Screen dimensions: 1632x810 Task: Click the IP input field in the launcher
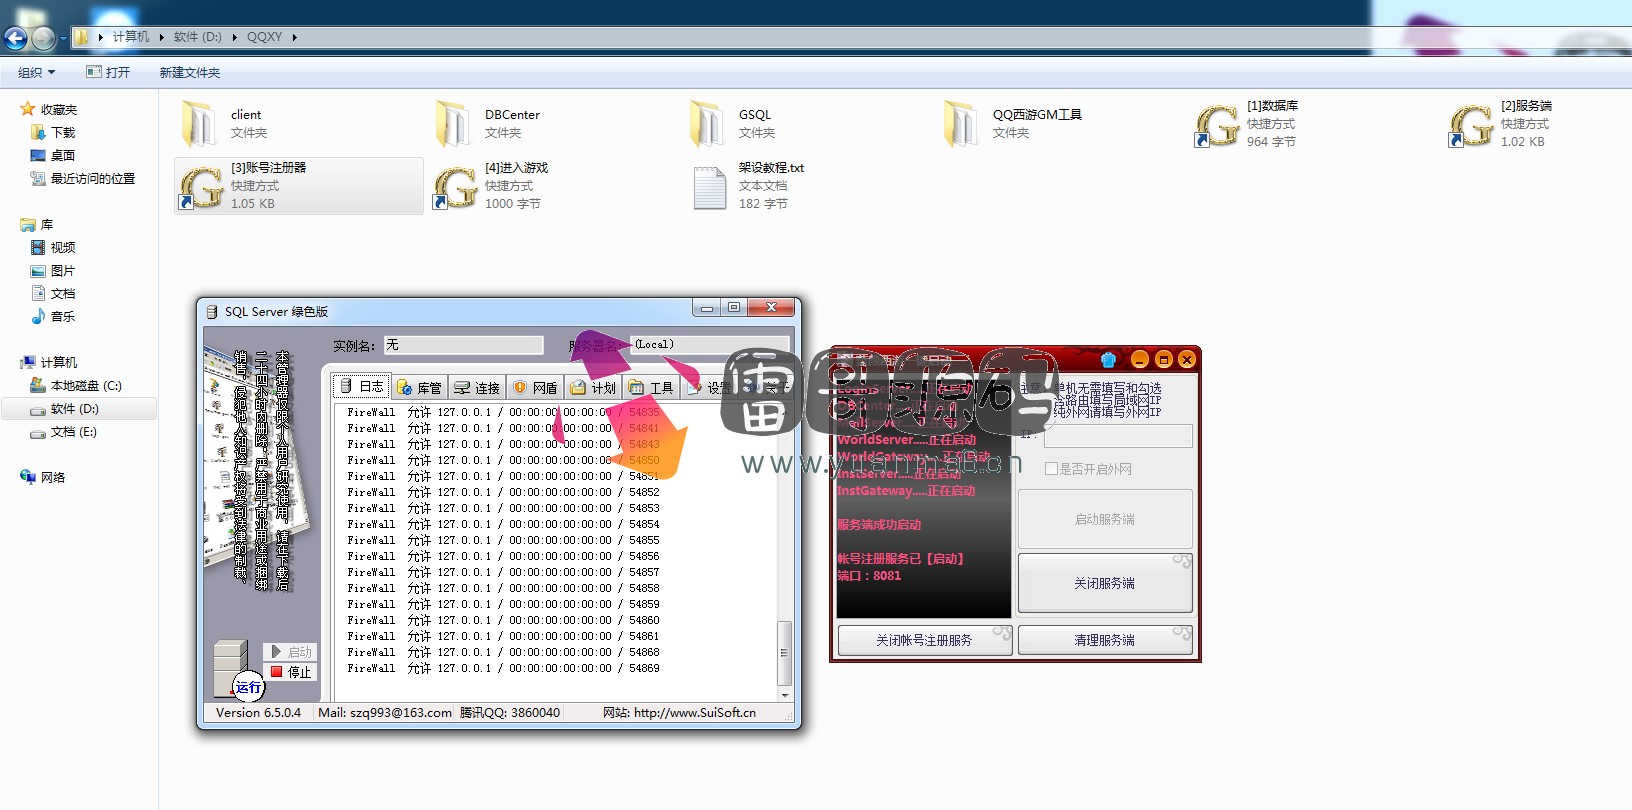pyautogui.click(x=1118, y=436)
